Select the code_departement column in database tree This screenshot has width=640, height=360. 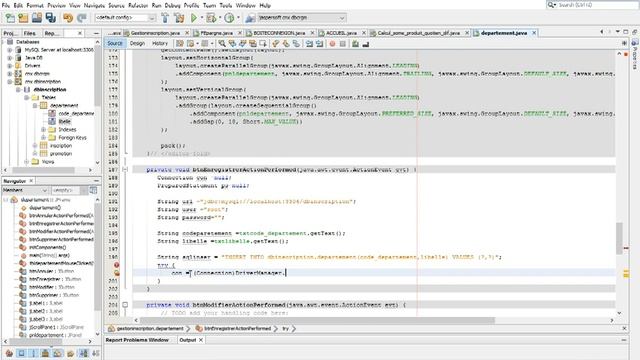(x=76, y=113)
